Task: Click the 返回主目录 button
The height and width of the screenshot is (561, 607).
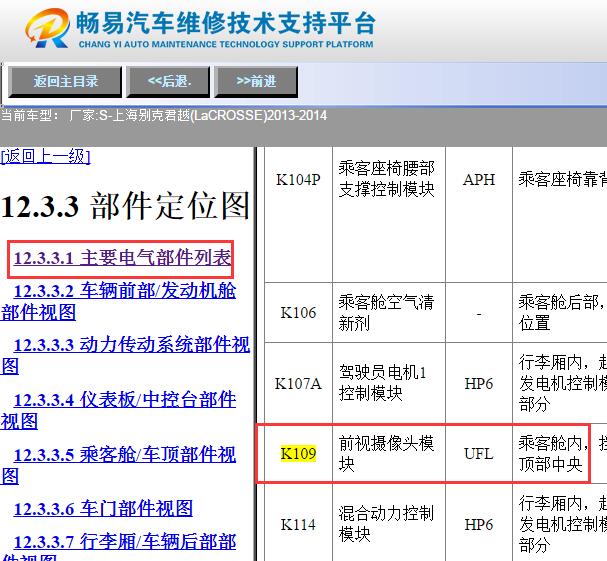Action: (65, 81)
